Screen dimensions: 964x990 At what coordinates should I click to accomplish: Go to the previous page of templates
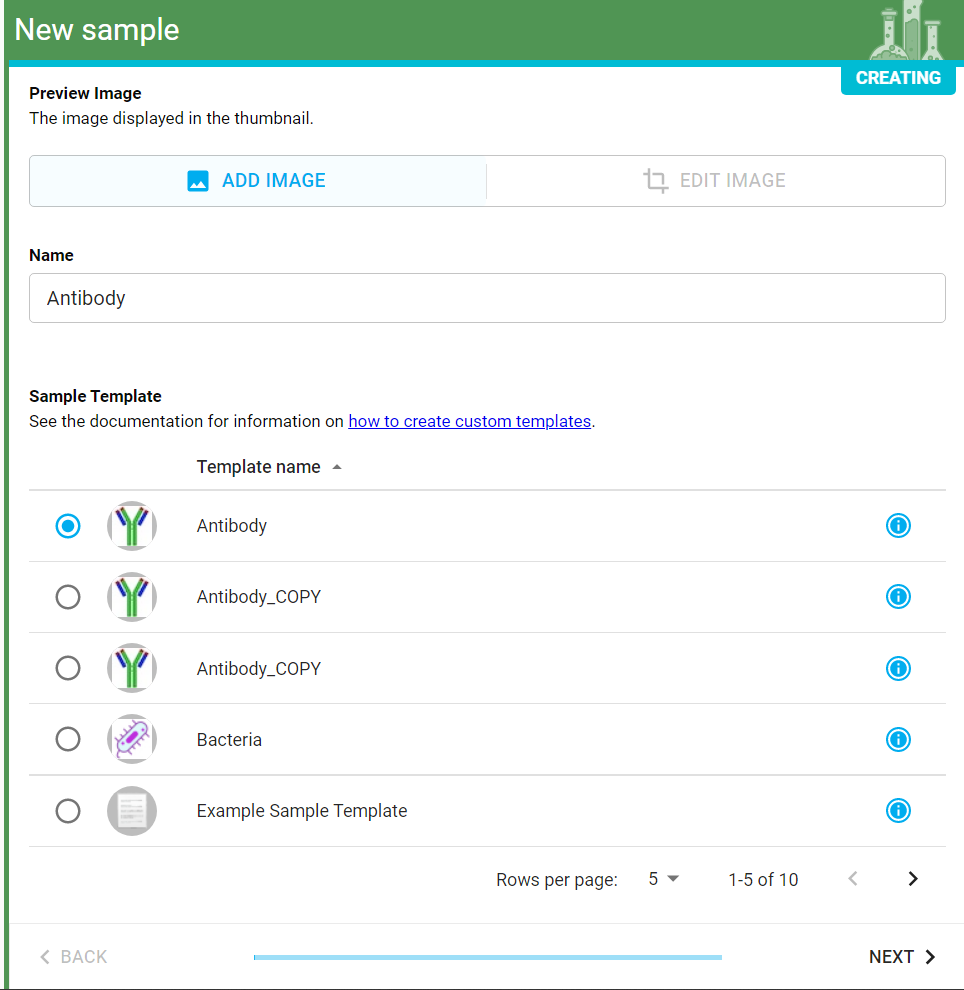pyautogui.click(x=853, y=879)
